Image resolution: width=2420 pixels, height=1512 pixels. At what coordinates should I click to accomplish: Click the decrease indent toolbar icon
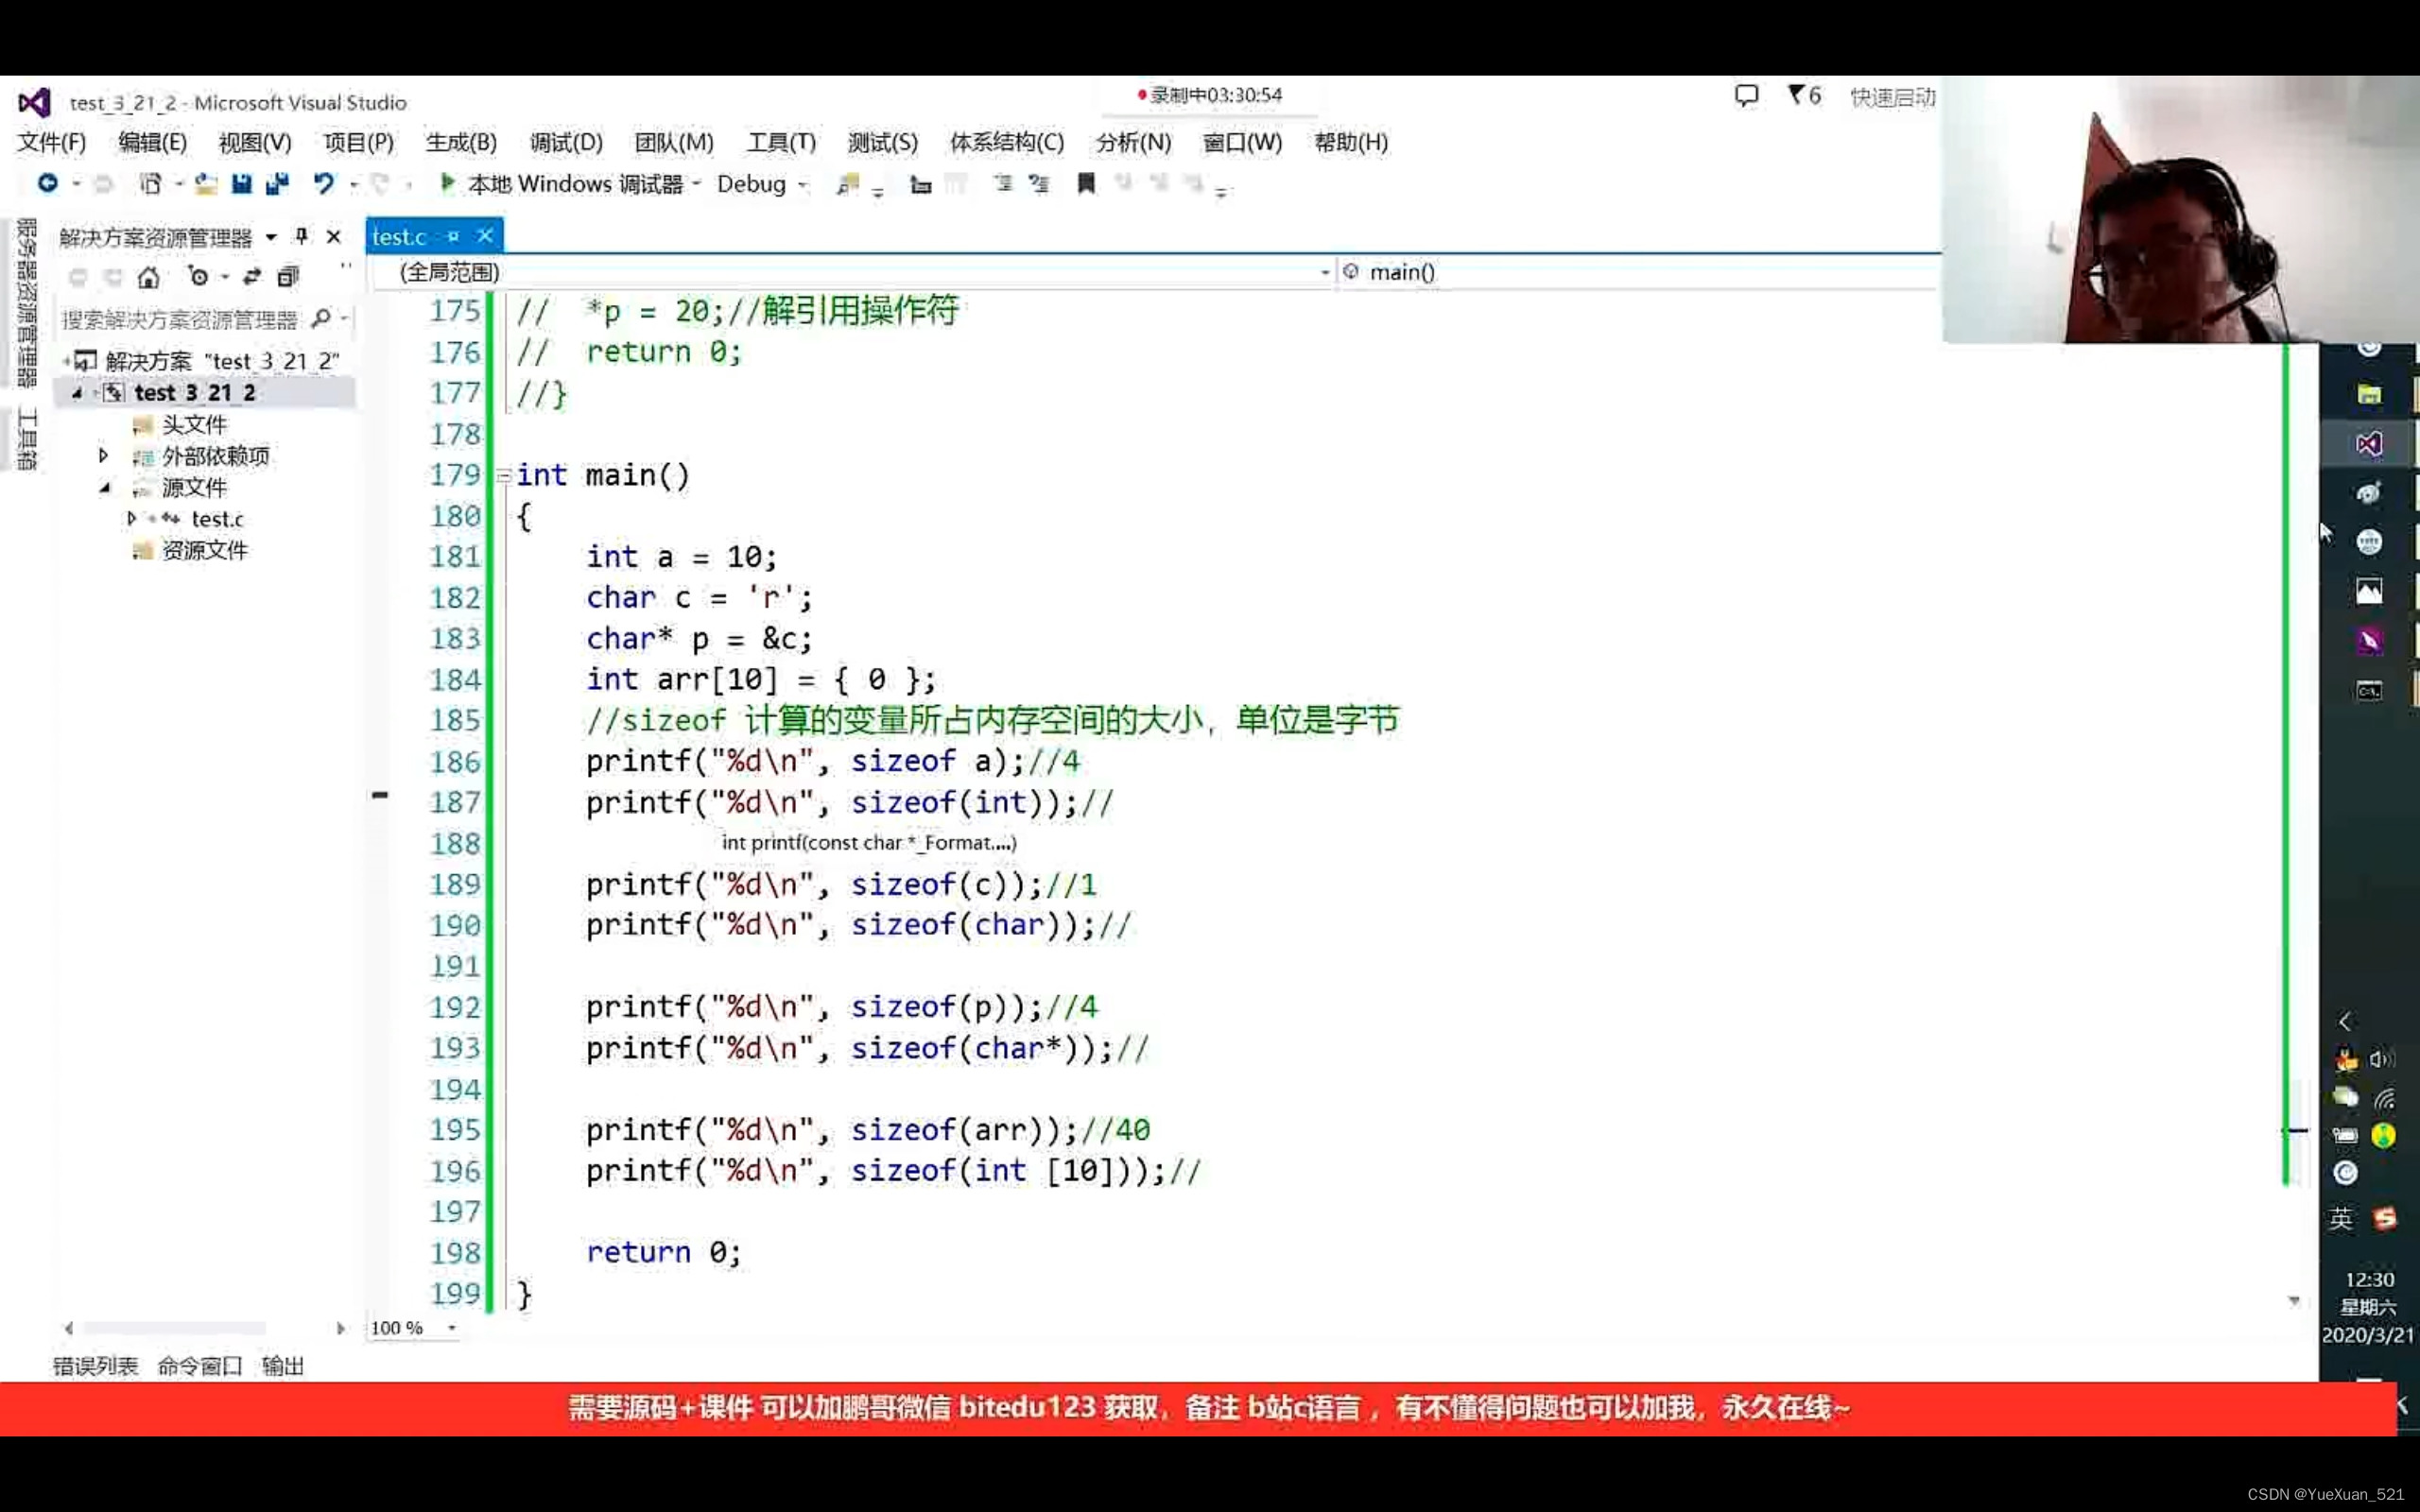[919, 184]
